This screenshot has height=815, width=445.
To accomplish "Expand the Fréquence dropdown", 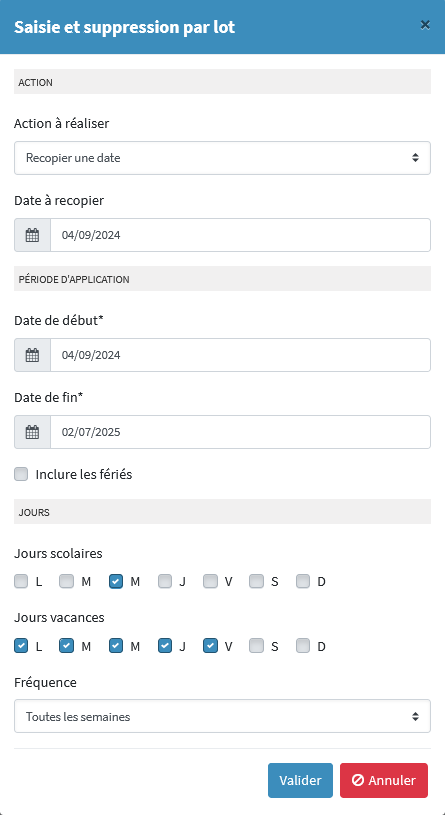I will coord(222,716).
